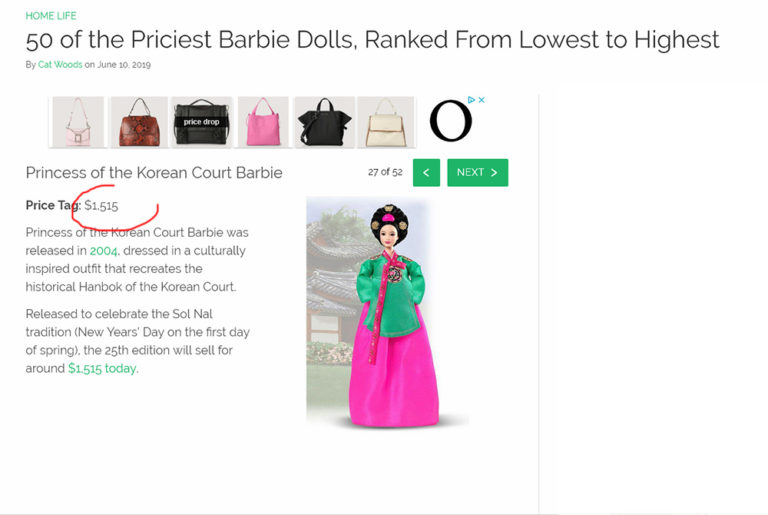This screenshot has height=515, width=768.
Task: Click the '$1,515 today' green link
Action: point(102,368)
